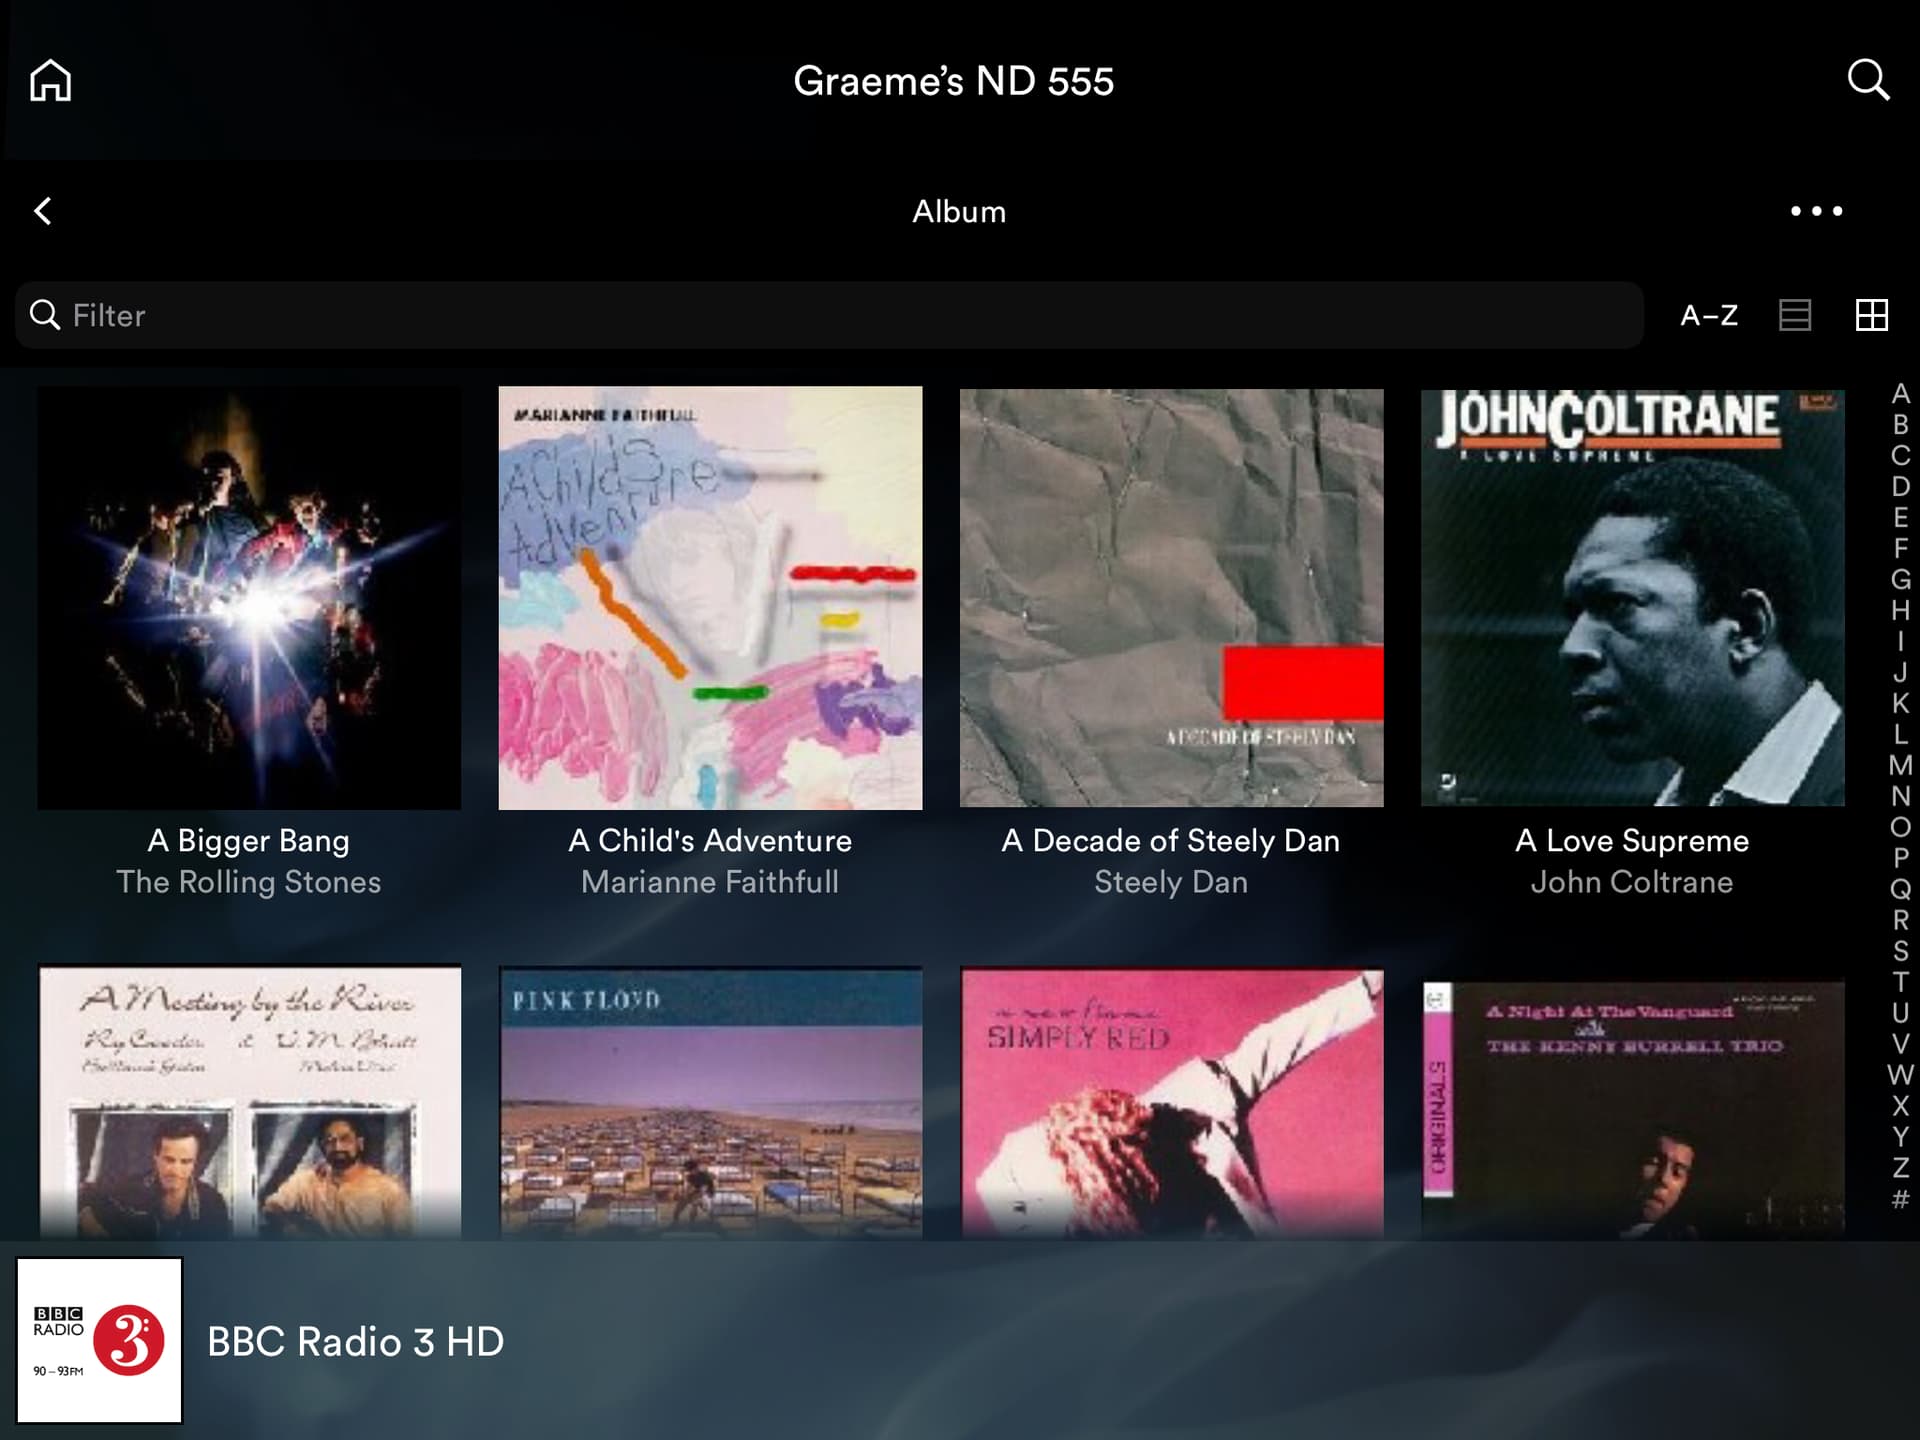1920x1440 pixels.
Task: Click inside the Filter input field
Action: click(x=400, y=315)
